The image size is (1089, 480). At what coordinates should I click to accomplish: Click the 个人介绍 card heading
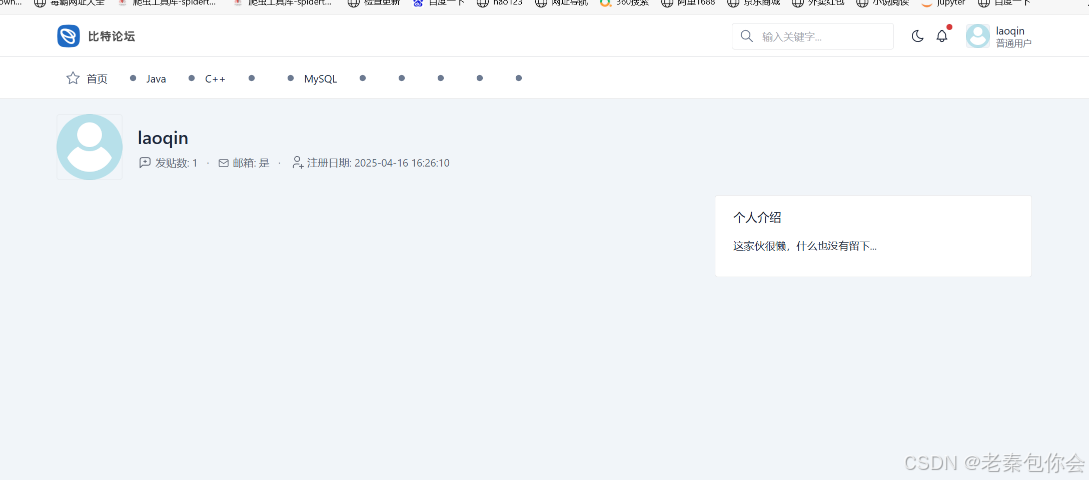point(757,217)
